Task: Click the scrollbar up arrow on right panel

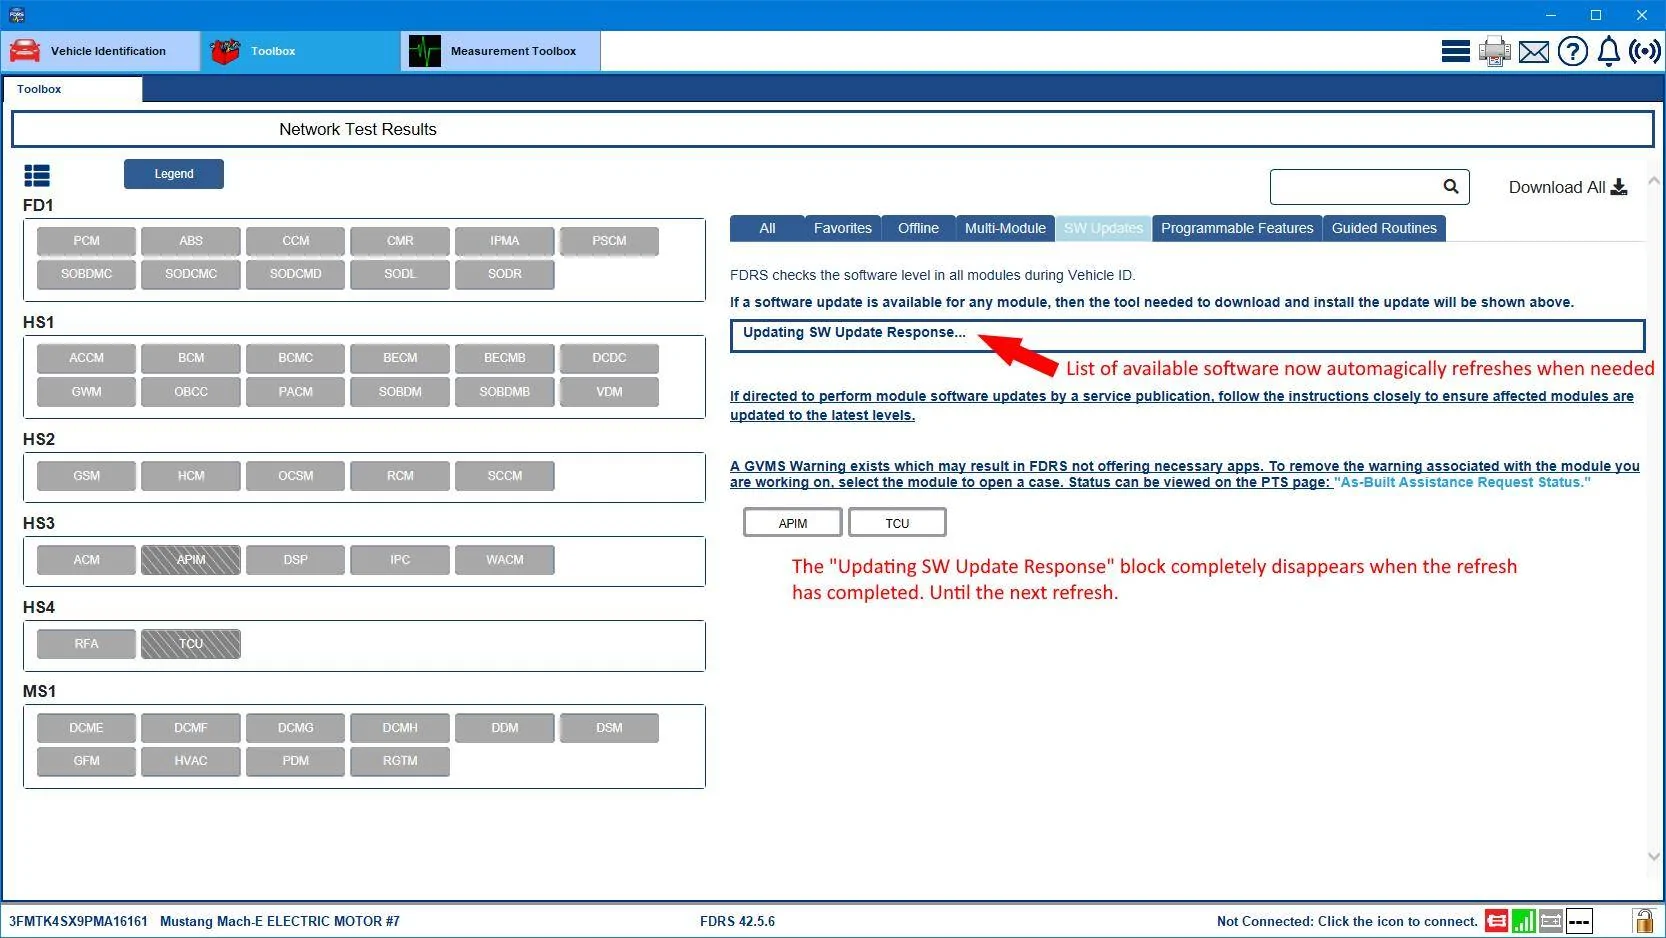Action: click(x=1653, y=181)
